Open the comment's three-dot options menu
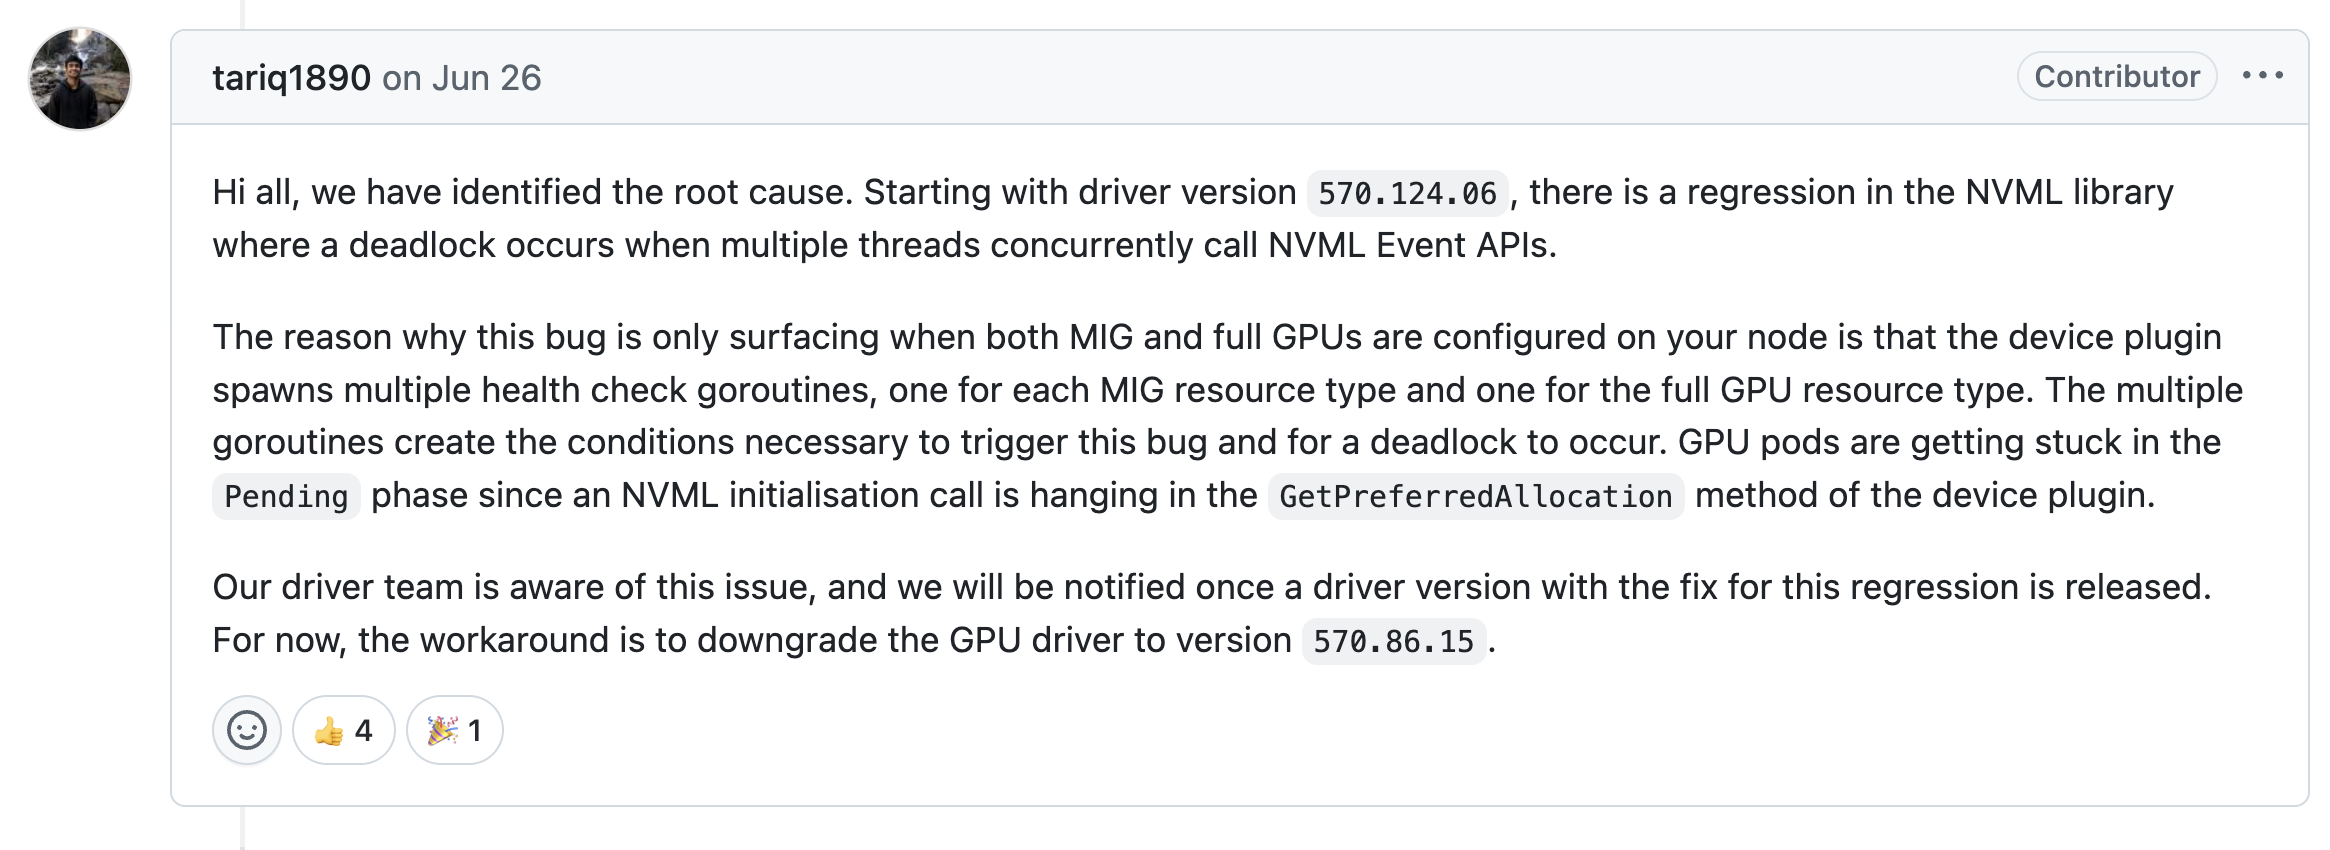 tap(2262, 76)
